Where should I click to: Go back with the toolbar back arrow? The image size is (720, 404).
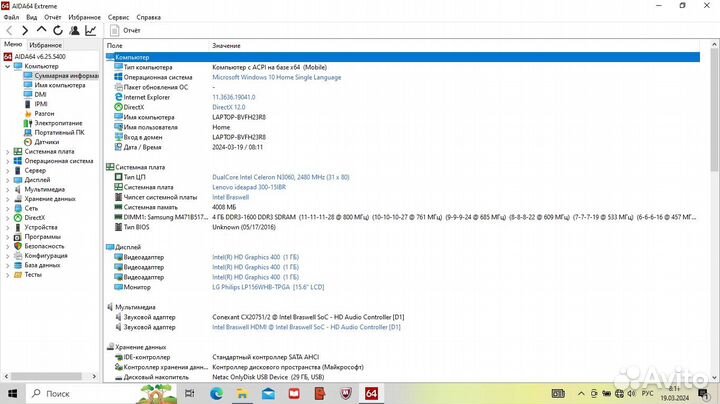[x=9, y=31]
